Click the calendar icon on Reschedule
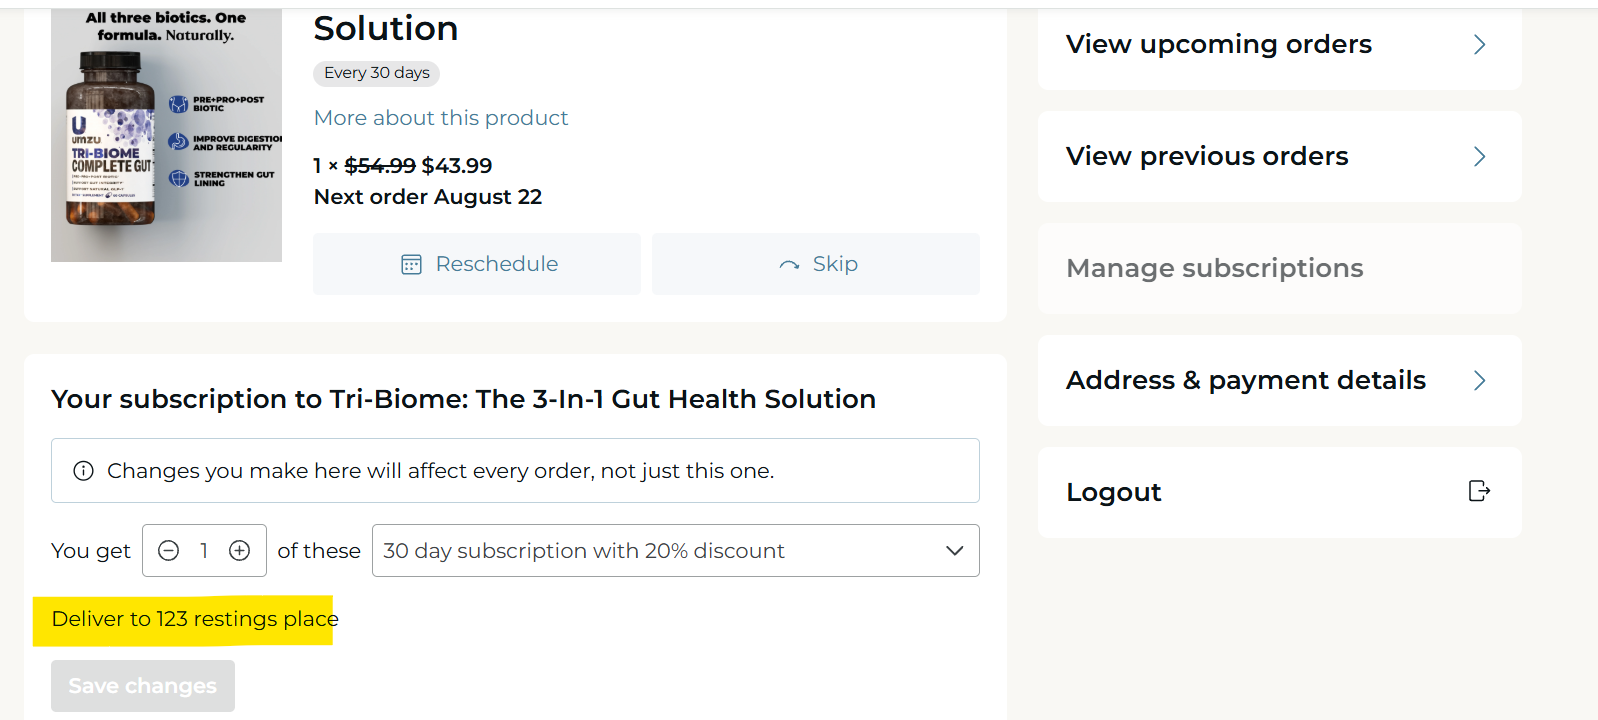The image size is (1598, 720). [411, 264]
